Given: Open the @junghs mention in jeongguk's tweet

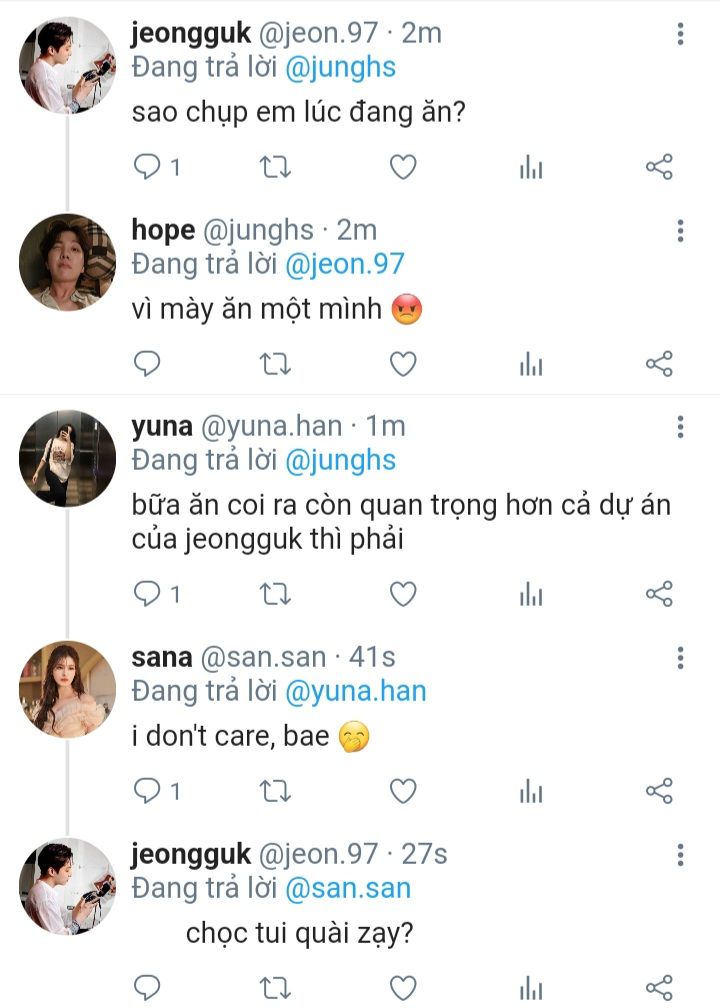Looking at the screenshot, I should [x=341, y=67].
